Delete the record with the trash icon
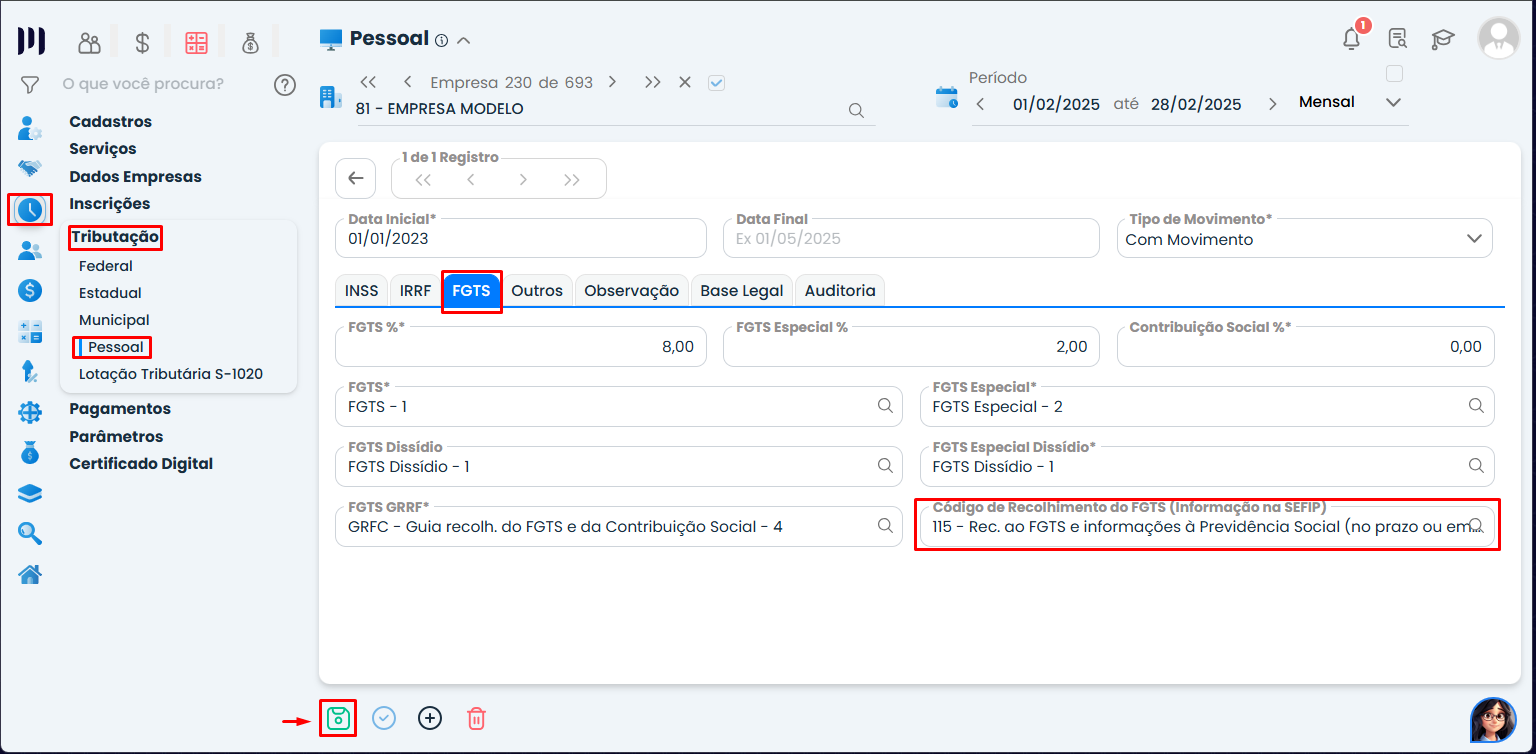Screen dimensions: 1536x754 click(x=476, y=718)
